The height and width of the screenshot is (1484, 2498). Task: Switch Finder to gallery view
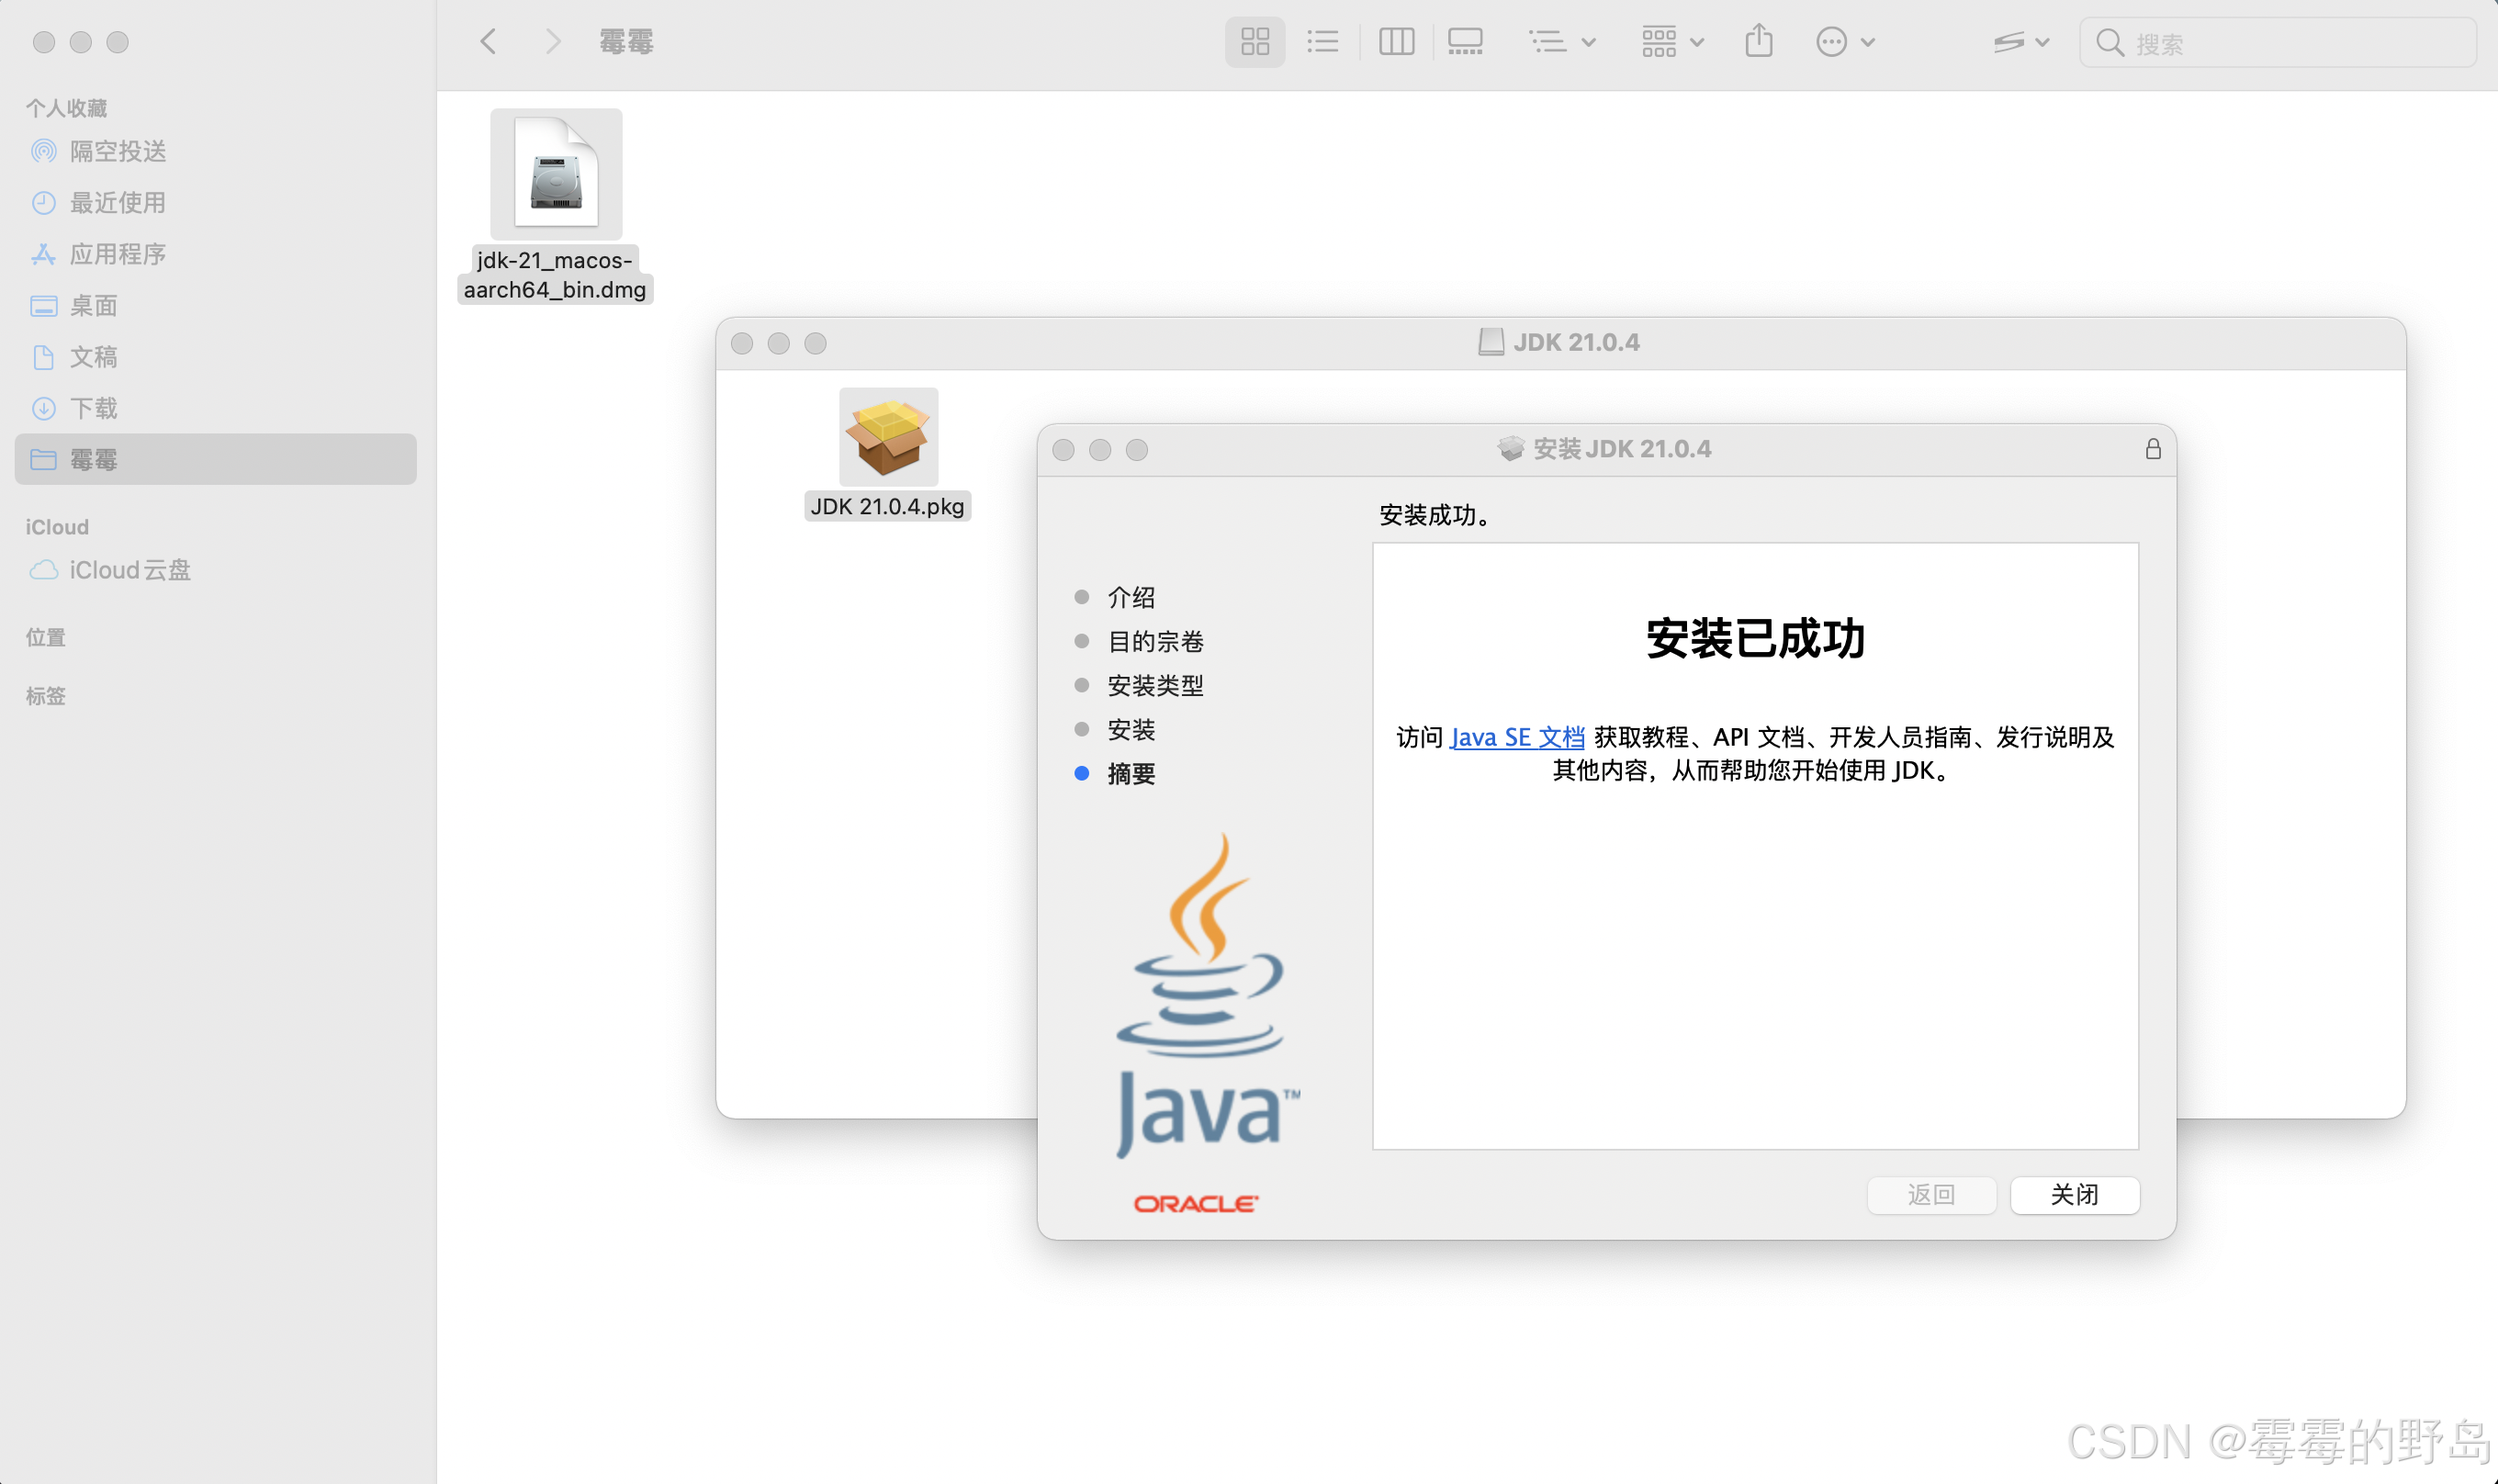point(1465,42)
